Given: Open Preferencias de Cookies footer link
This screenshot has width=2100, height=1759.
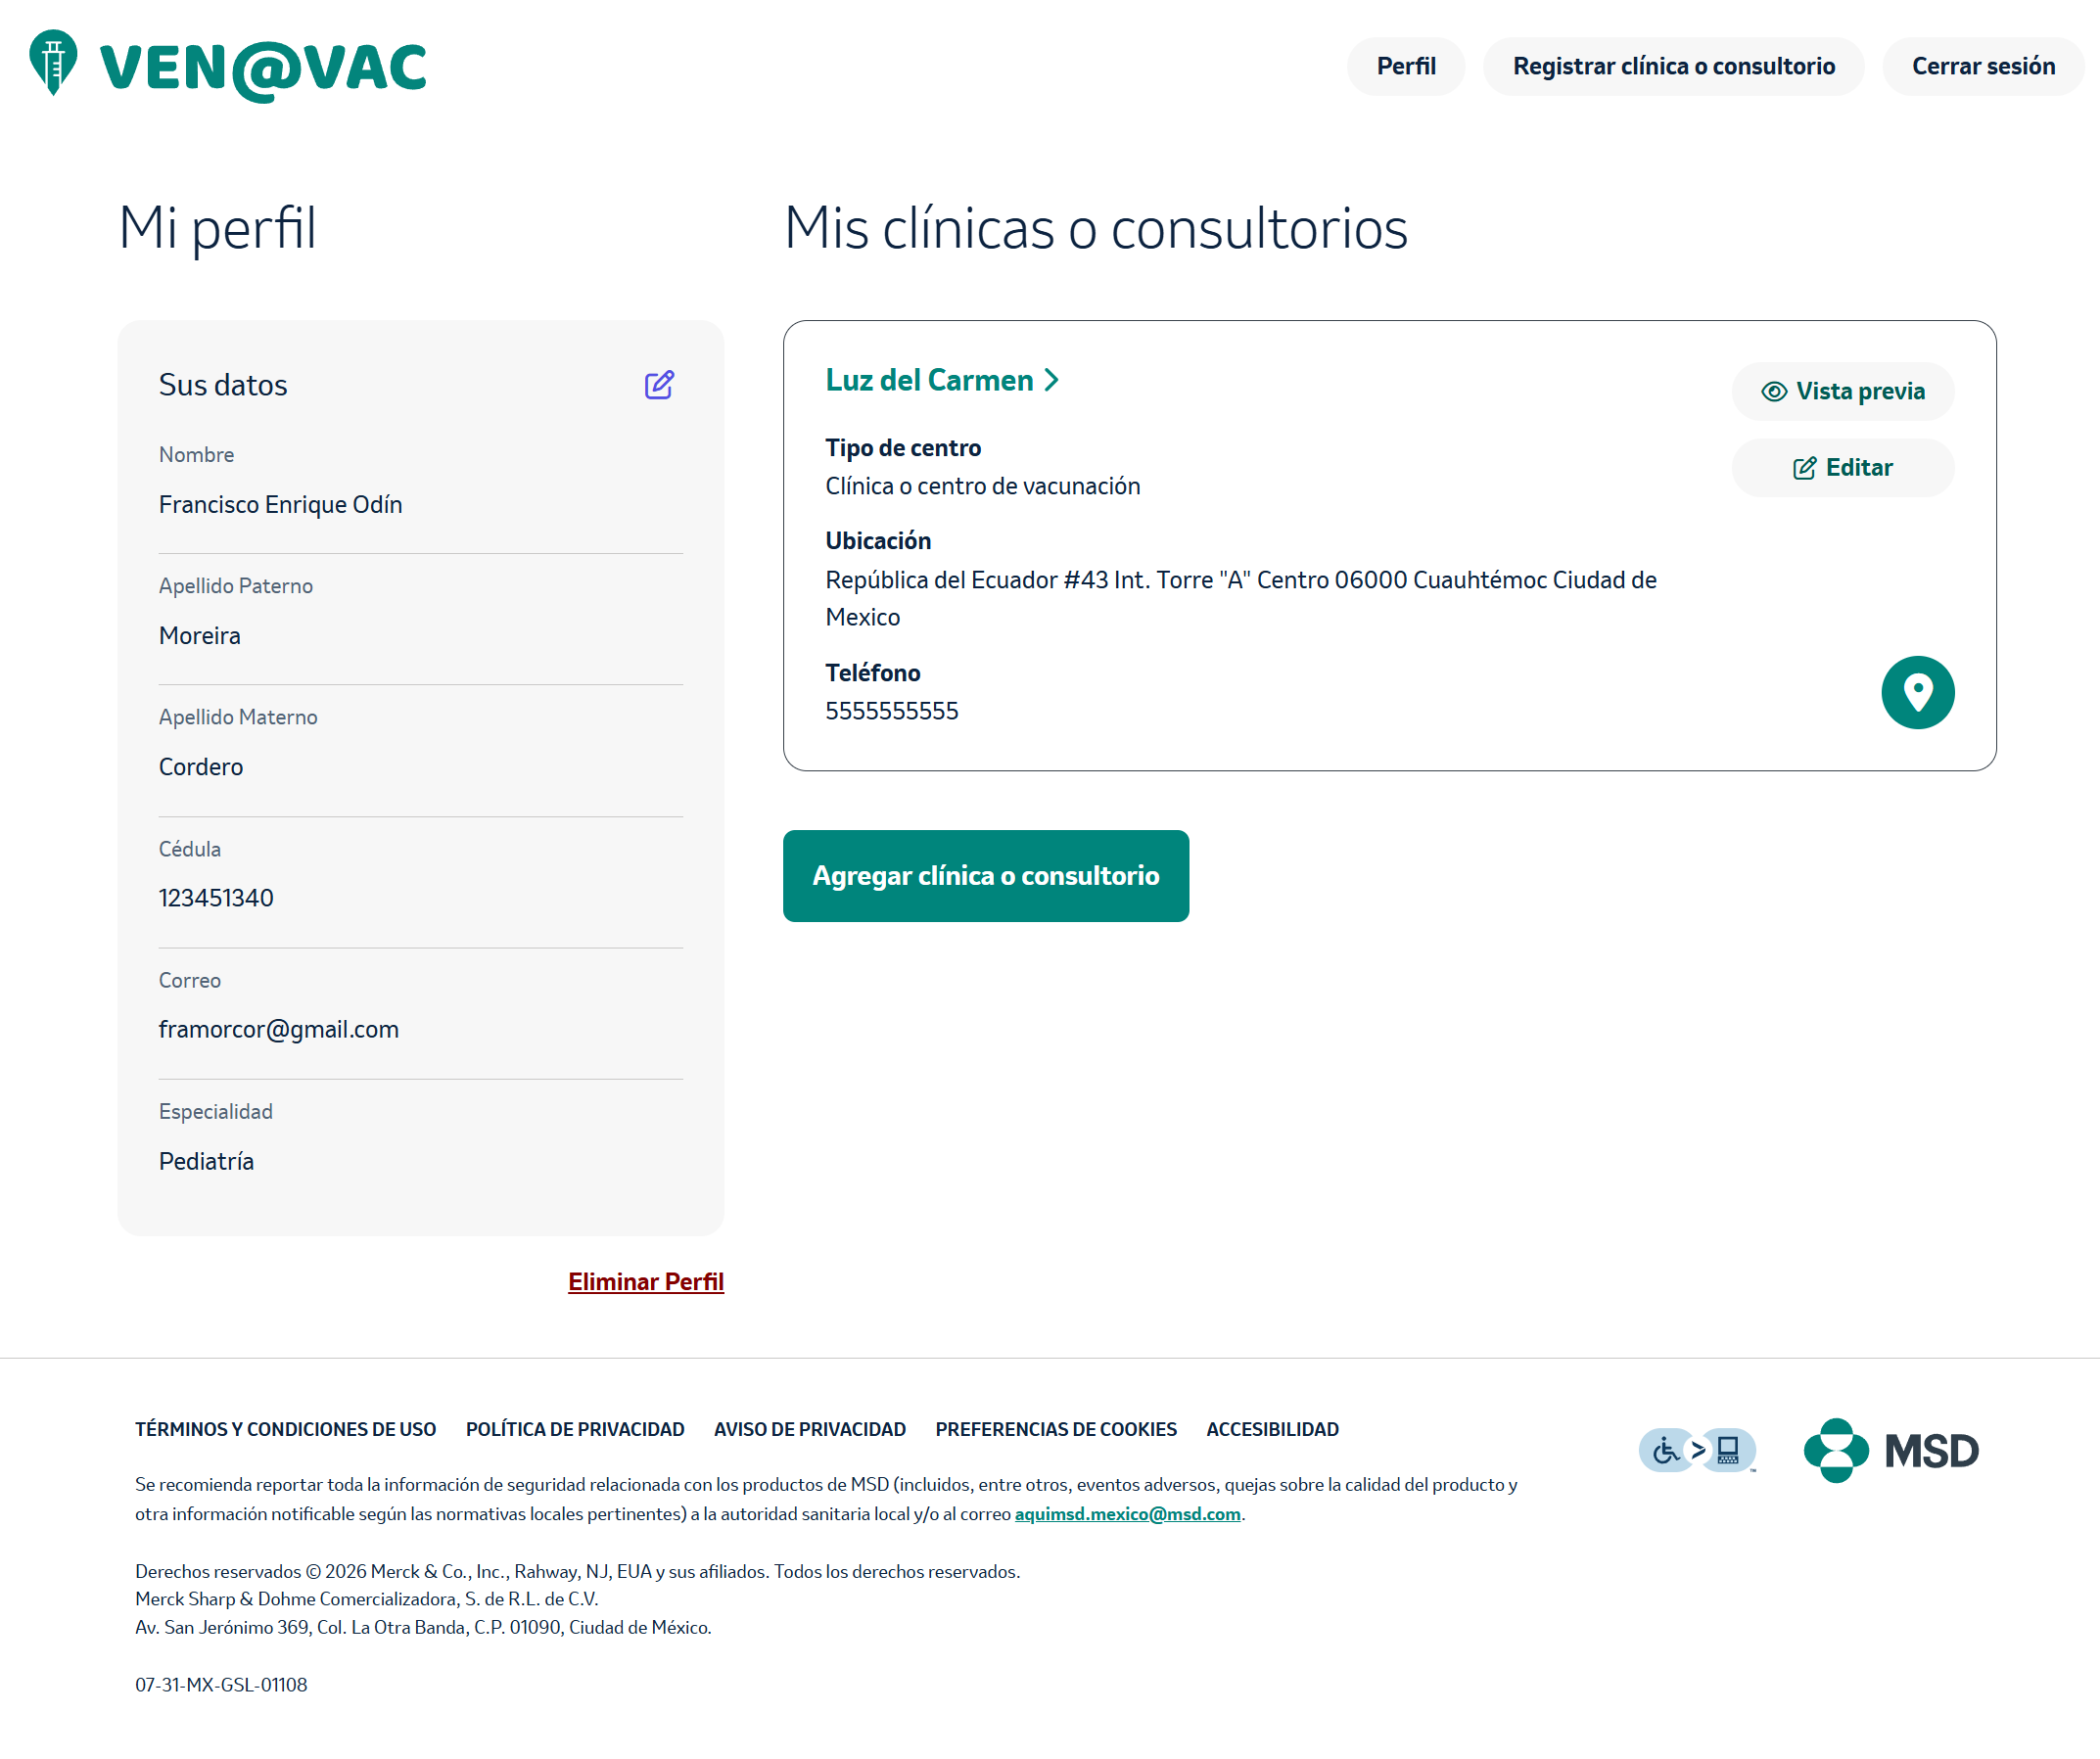Looking at the screenshot, I should 1056,1429.
